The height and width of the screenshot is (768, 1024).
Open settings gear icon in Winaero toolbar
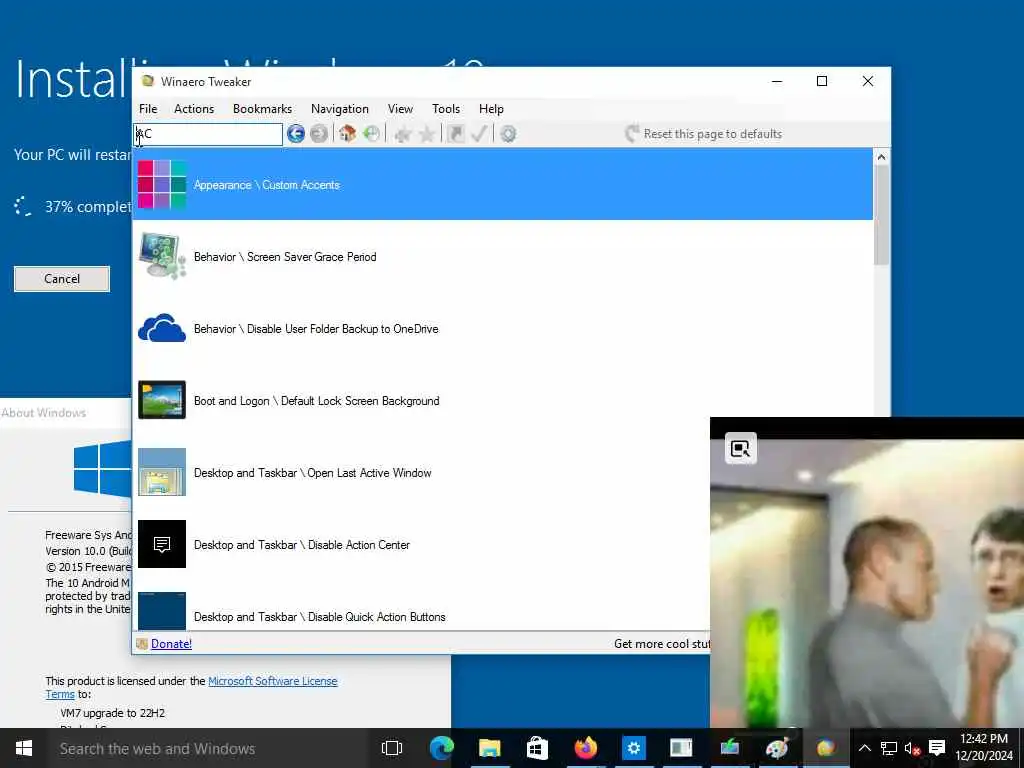point(508,134)
